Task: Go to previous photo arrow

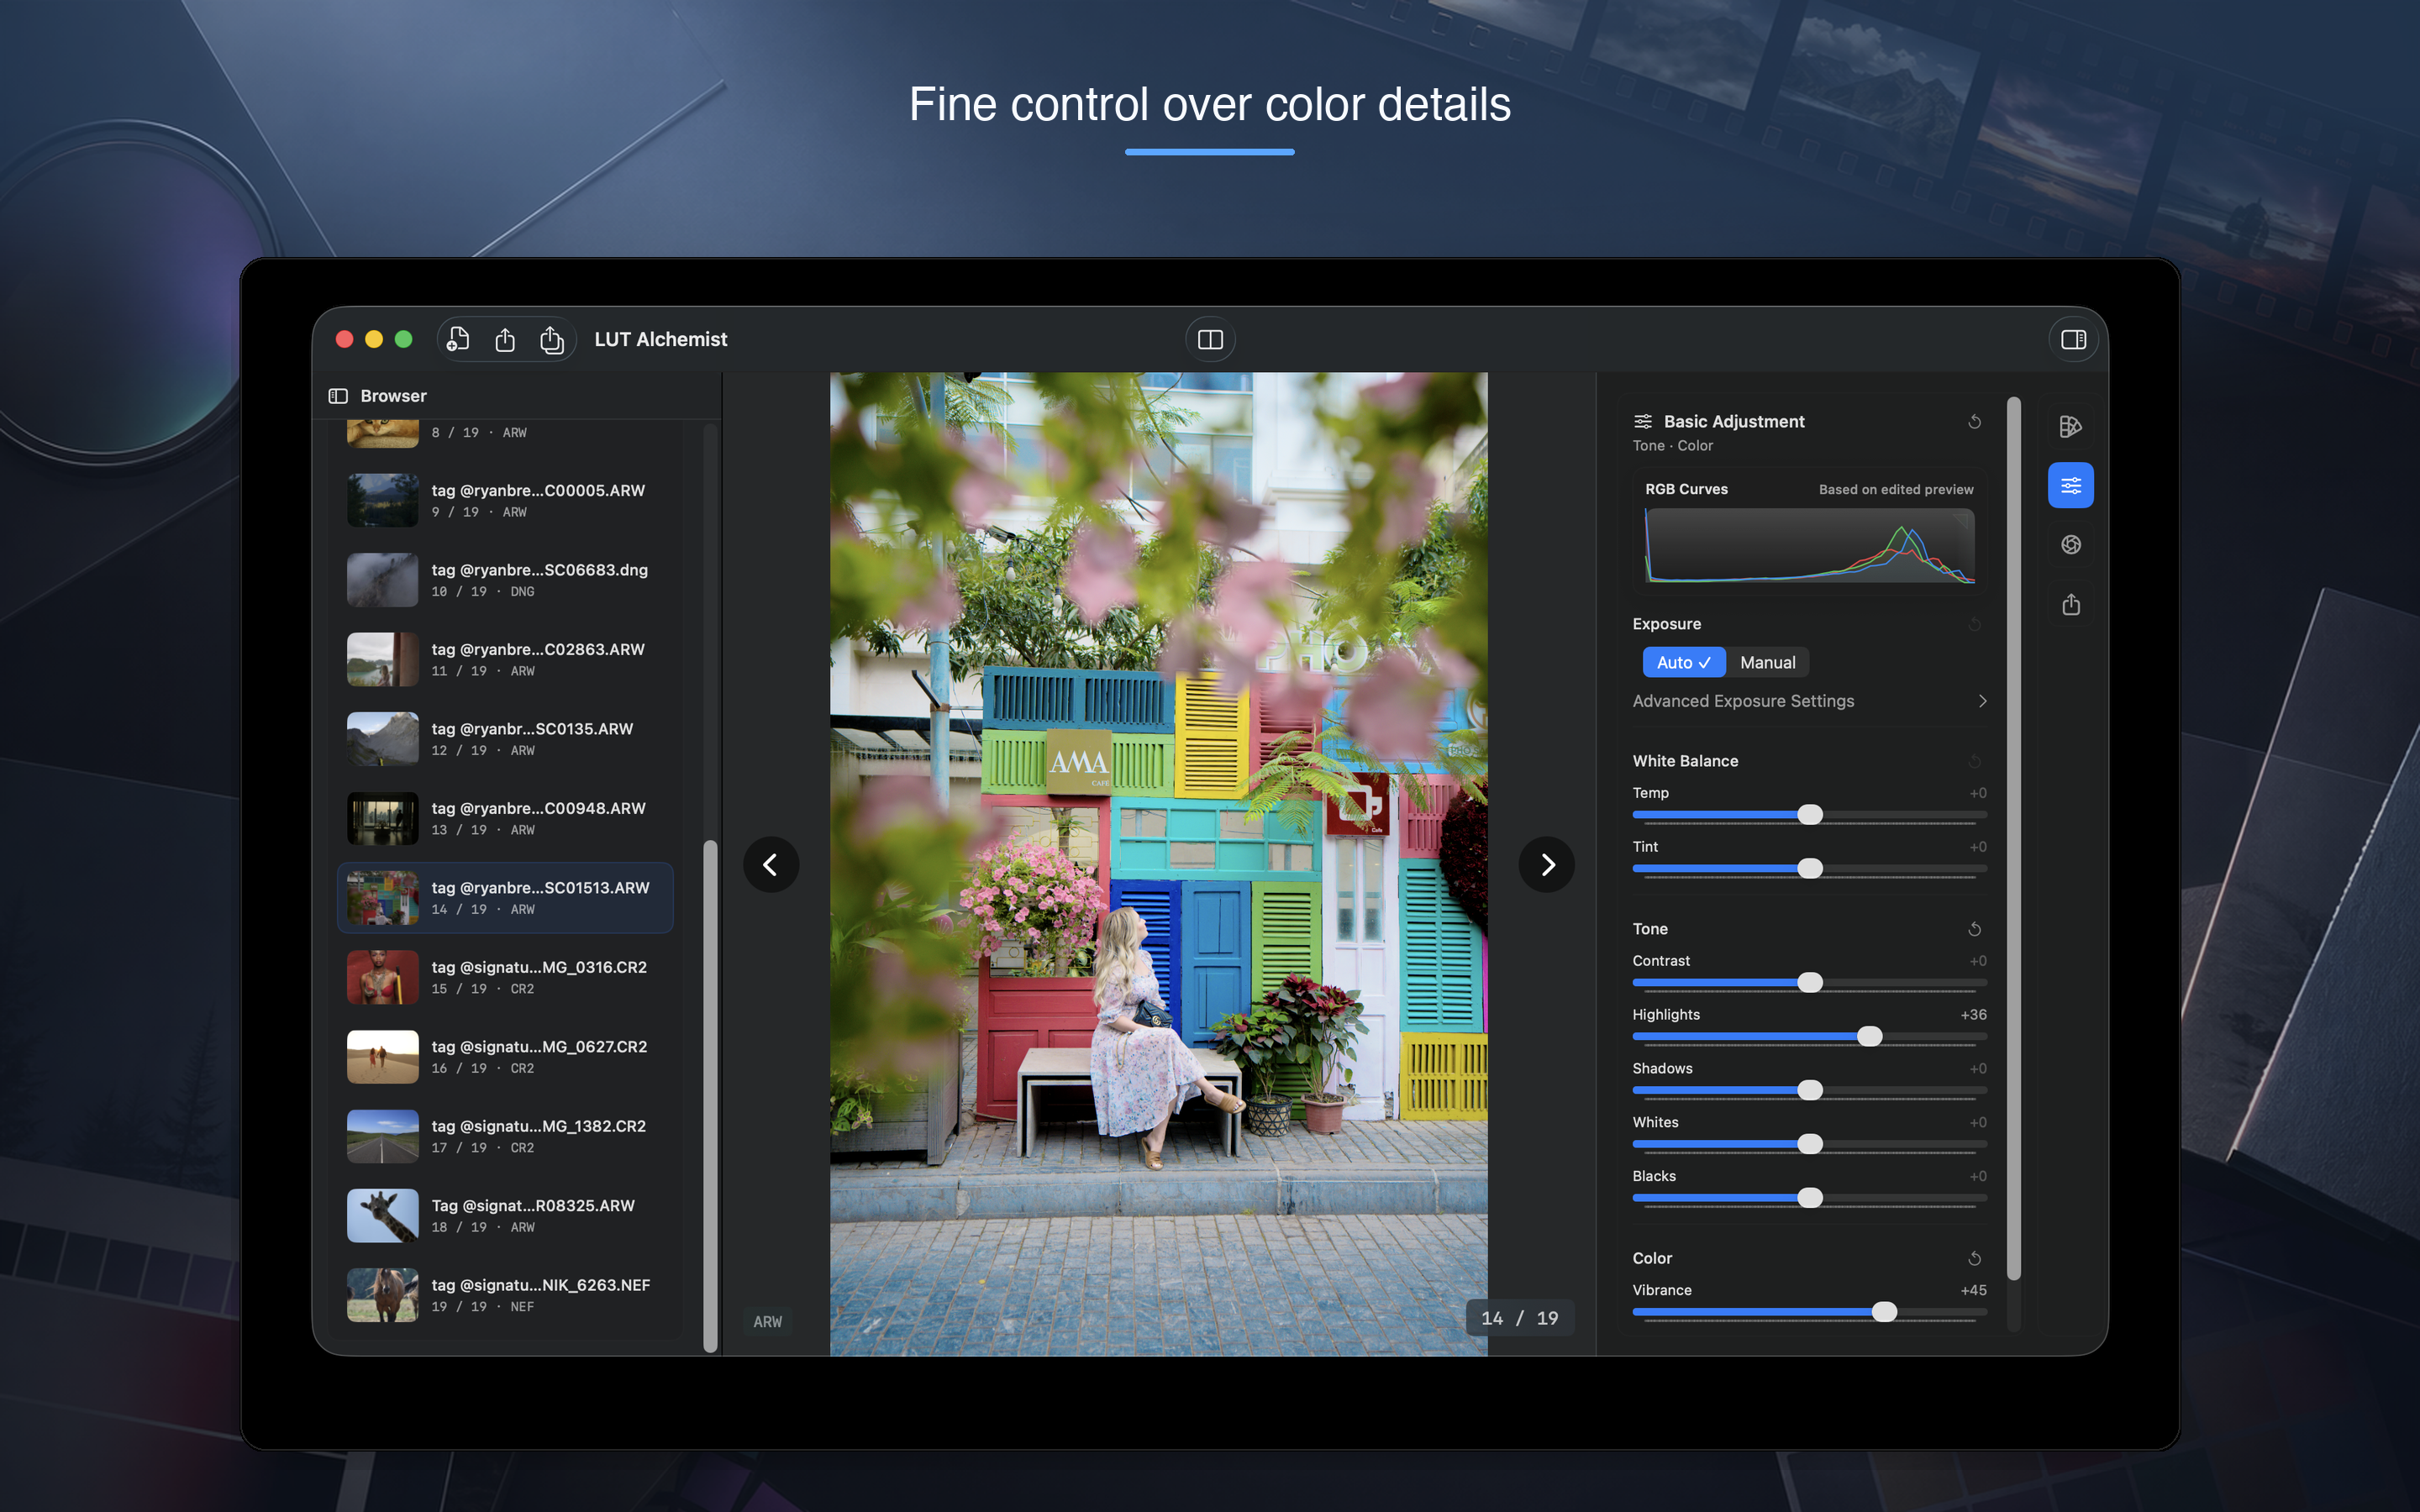Action: pos(771,864)
